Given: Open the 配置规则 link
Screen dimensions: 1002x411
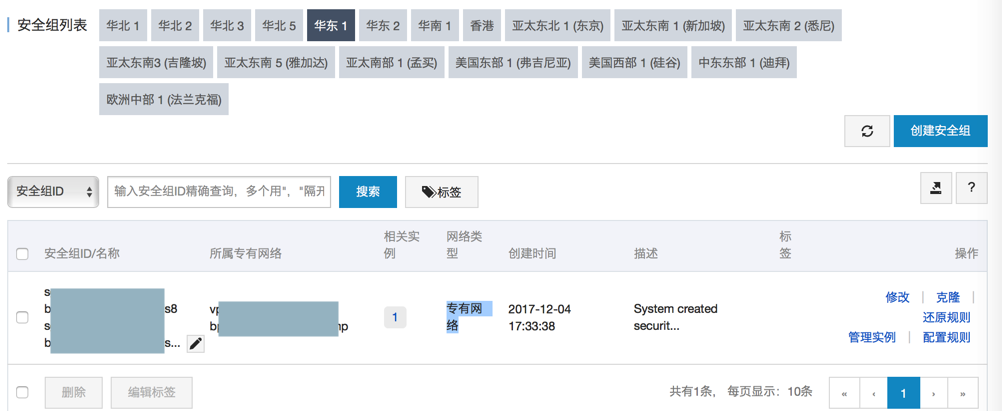Looking at the screenshot, I should pyautogui.click(x=946, y=337).
